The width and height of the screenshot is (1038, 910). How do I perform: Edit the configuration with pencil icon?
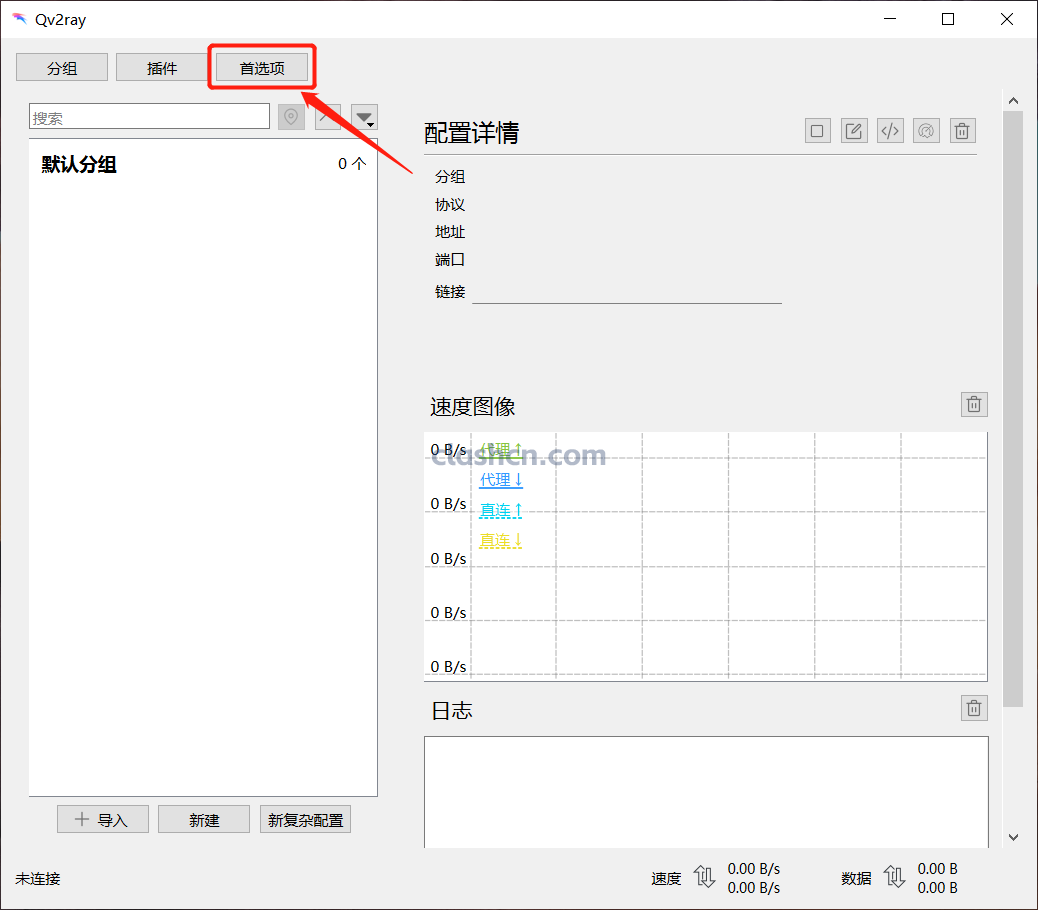tap(854, 131)
